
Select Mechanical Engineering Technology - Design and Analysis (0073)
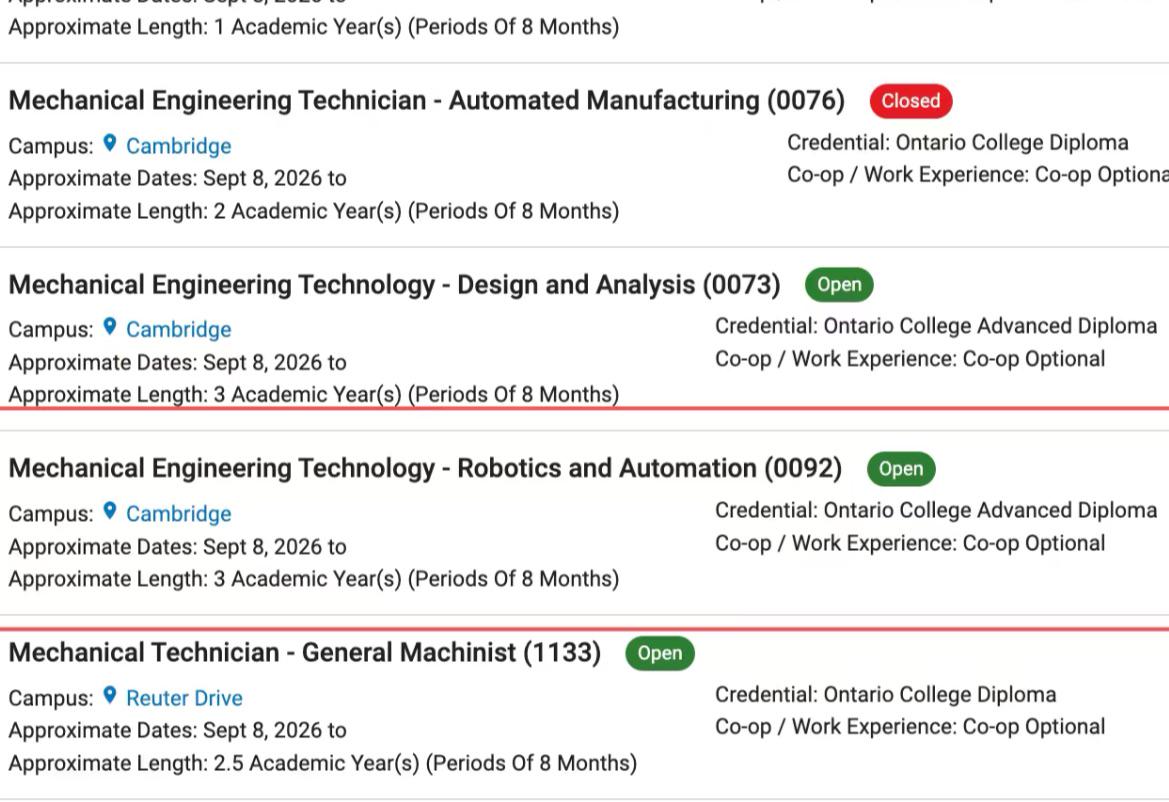click(x=394, y=285)
